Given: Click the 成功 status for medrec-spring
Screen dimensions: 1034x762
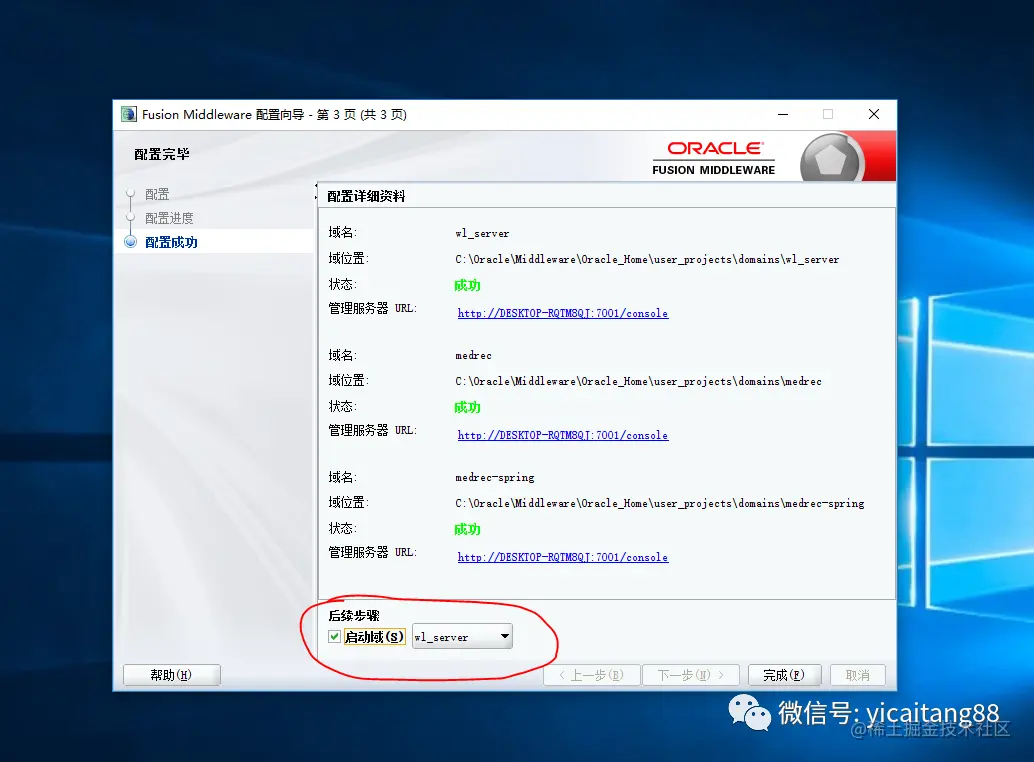Looking at the screenshot, I should point(467,529).
